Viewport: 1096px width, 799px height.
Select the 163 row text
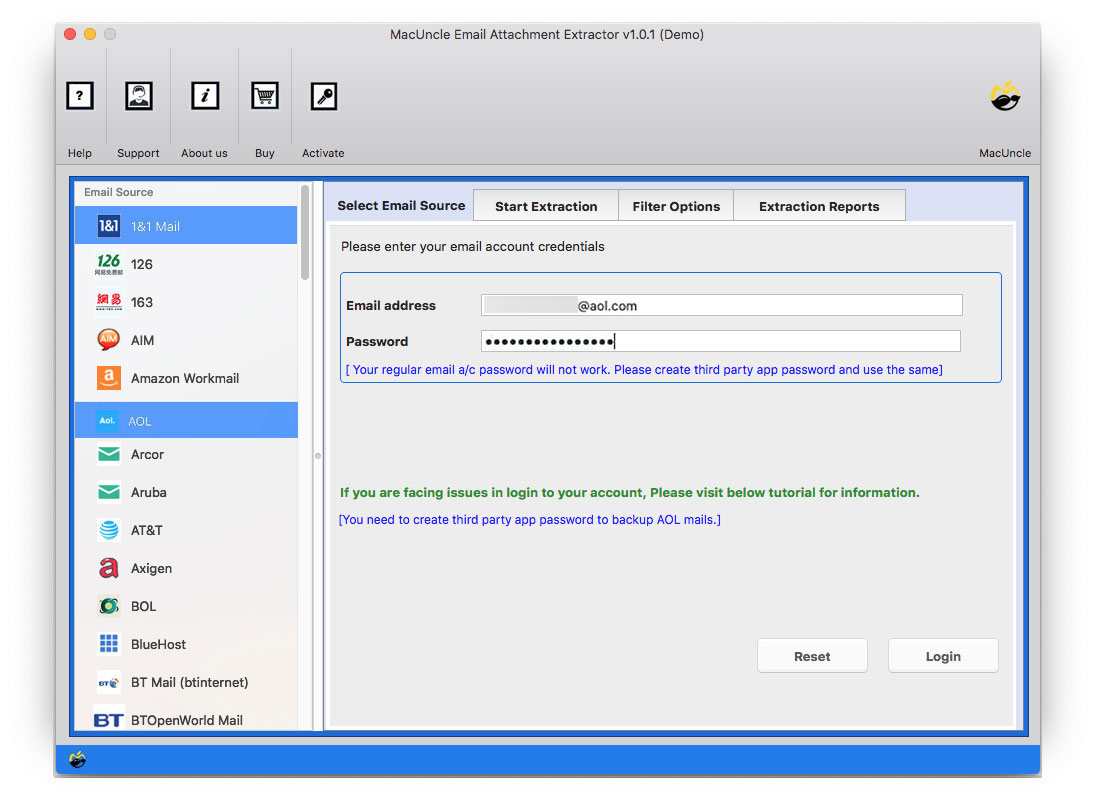point(142,302)
